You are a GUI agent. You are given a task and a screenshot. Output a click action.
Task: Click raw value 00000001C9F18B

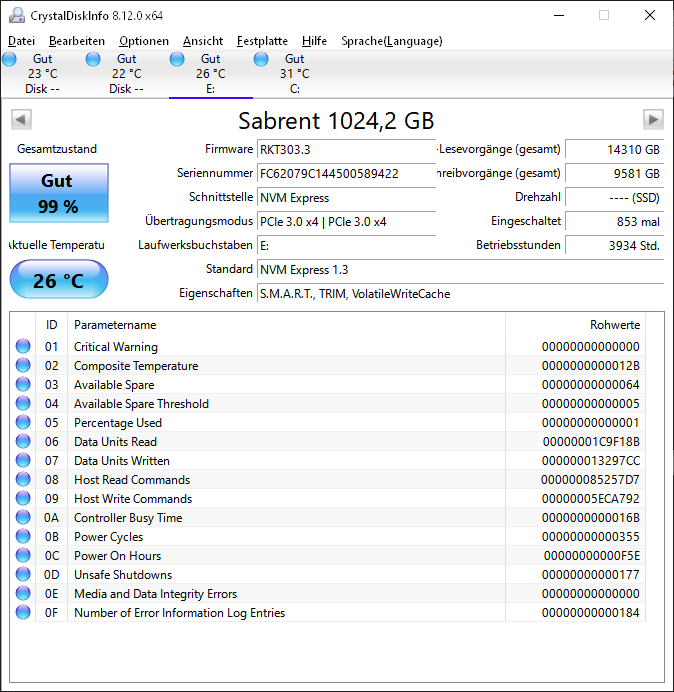pyautogui.click(x=591, y=442)
